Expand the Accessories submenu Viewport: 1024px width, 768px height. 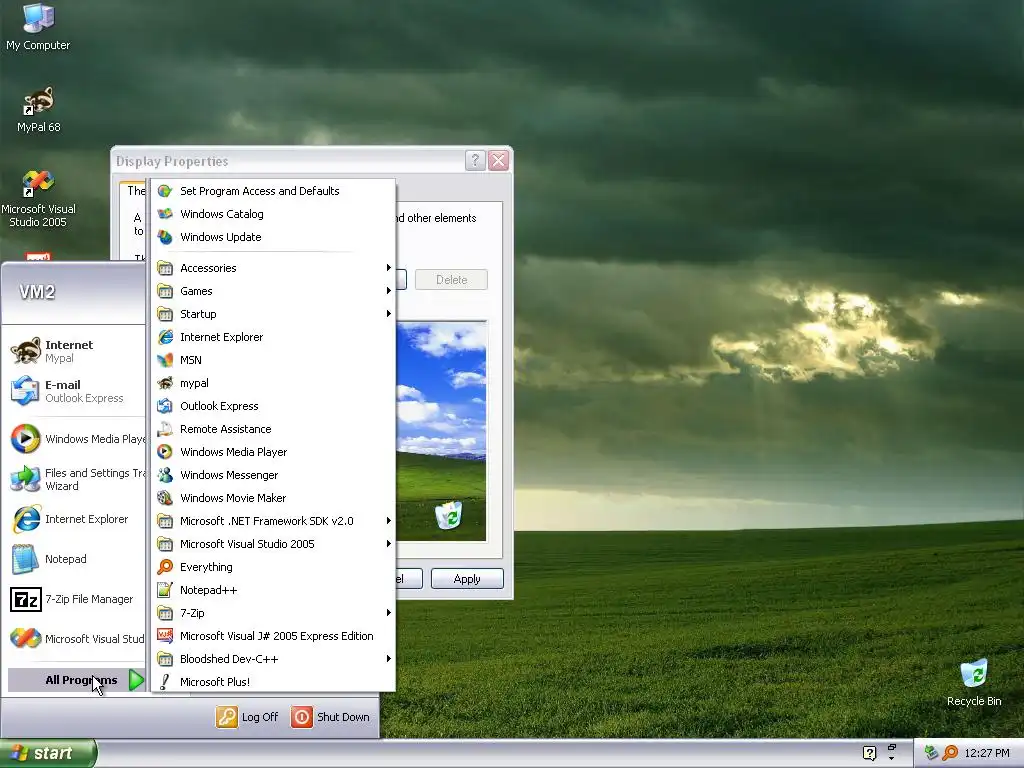coord(273,268)
